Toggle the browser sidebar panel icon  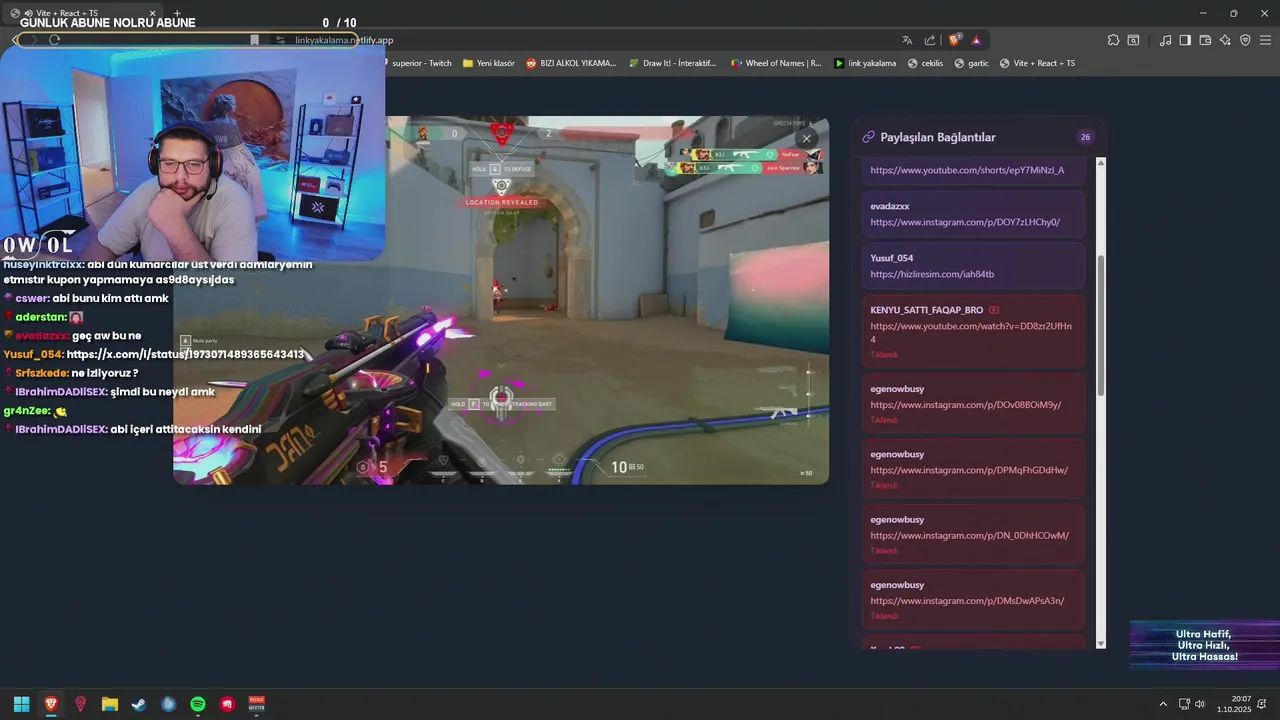pos(1185,40)
